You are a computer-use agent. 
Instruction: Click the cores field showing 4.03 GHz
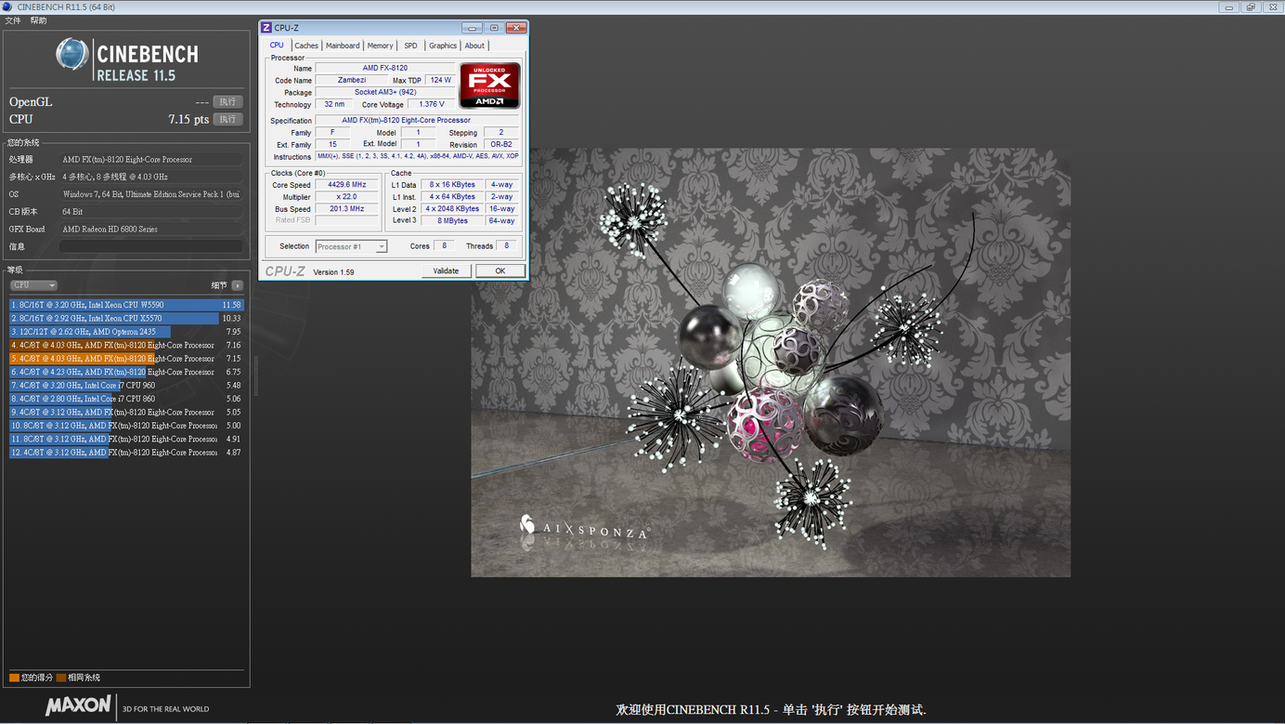coord(151,177)
